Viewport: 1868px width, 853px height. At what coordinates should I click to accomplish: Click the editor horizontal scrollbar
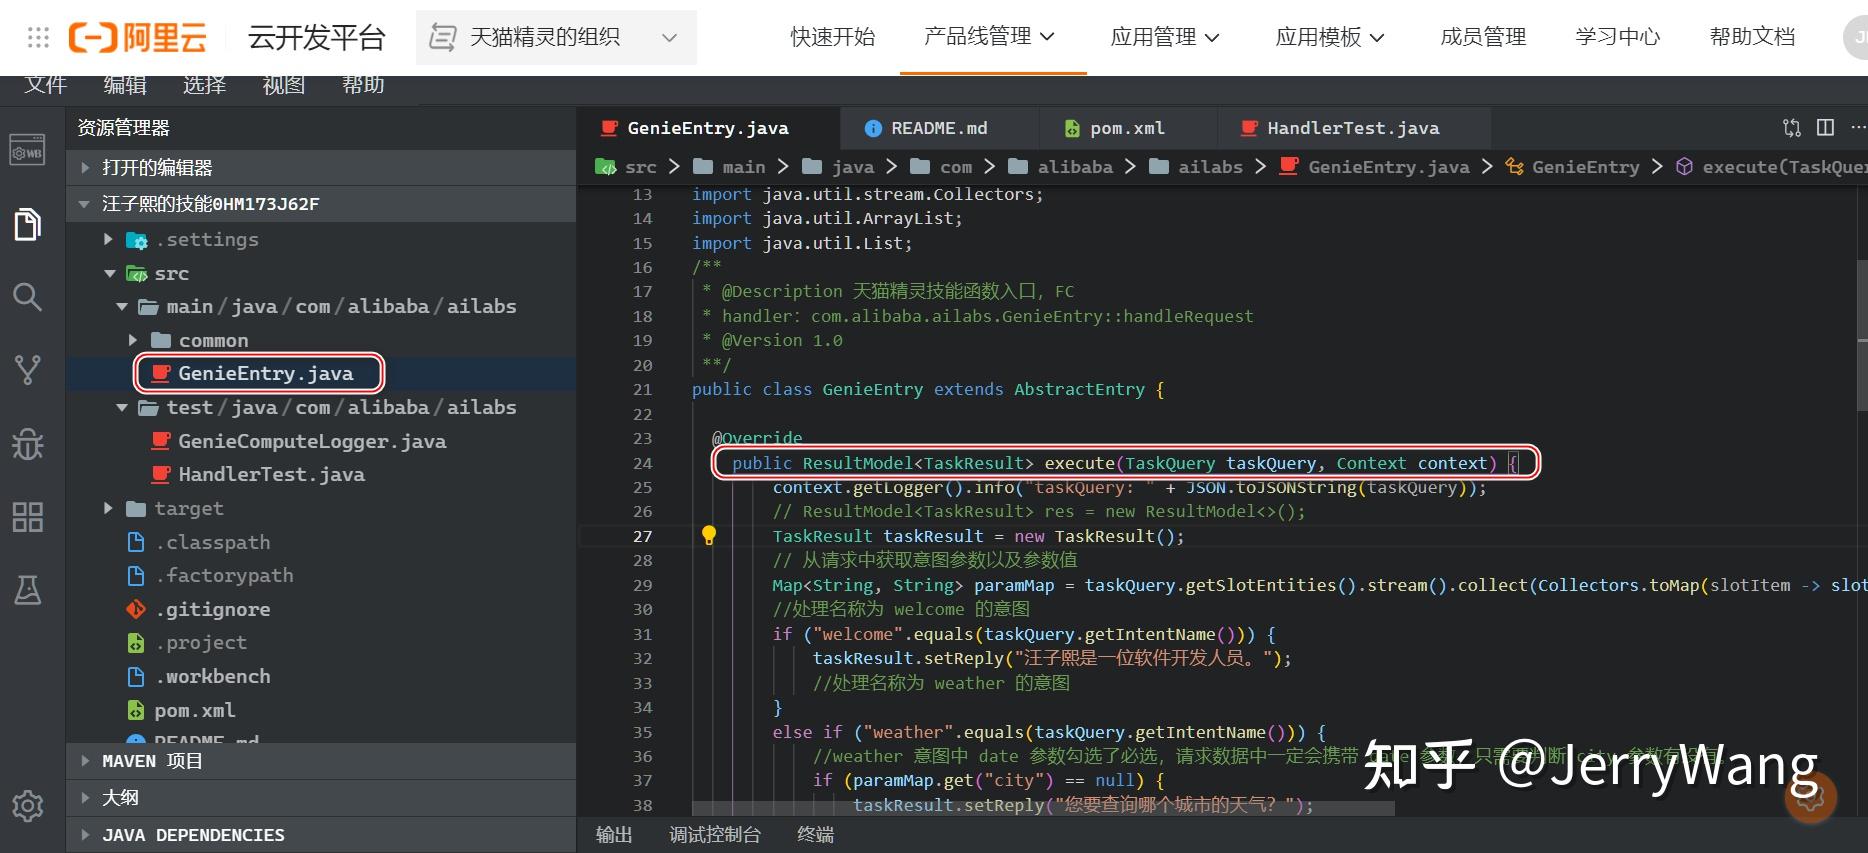pyautogui.click(x=1042, y=808)
